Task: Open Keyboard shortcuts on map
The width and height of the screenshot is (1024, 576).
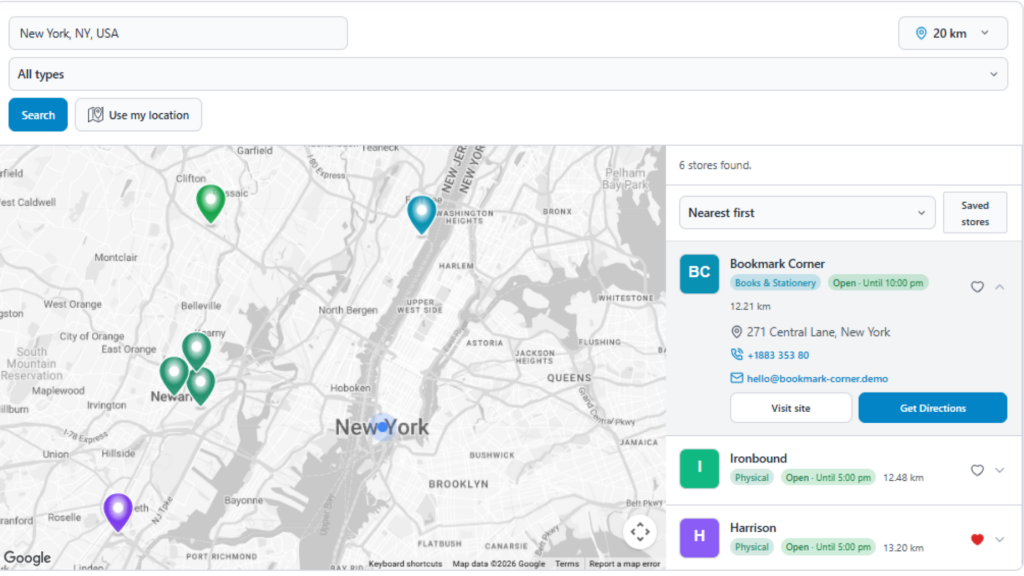Action: pos(405,564)
